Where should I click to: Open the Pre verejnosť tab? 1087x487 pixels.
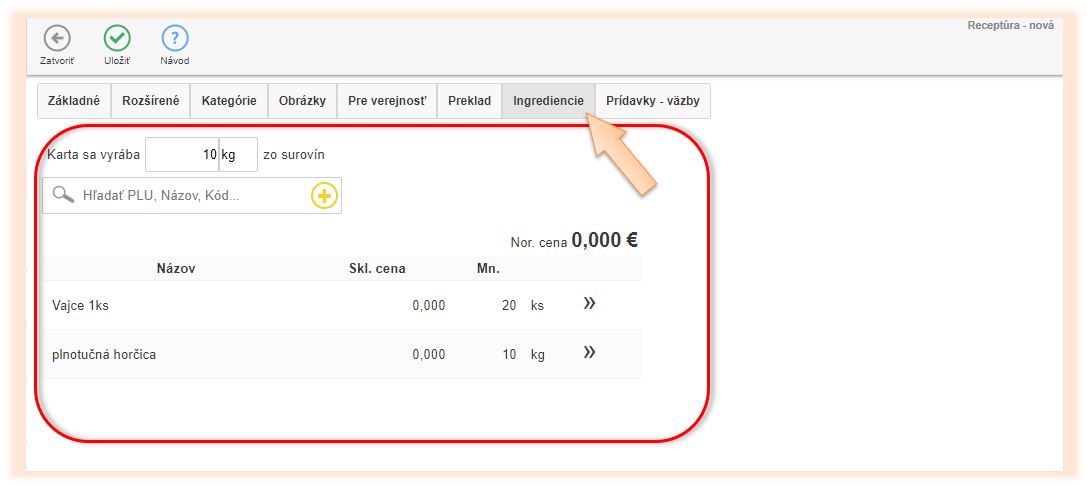coord(387,101)
